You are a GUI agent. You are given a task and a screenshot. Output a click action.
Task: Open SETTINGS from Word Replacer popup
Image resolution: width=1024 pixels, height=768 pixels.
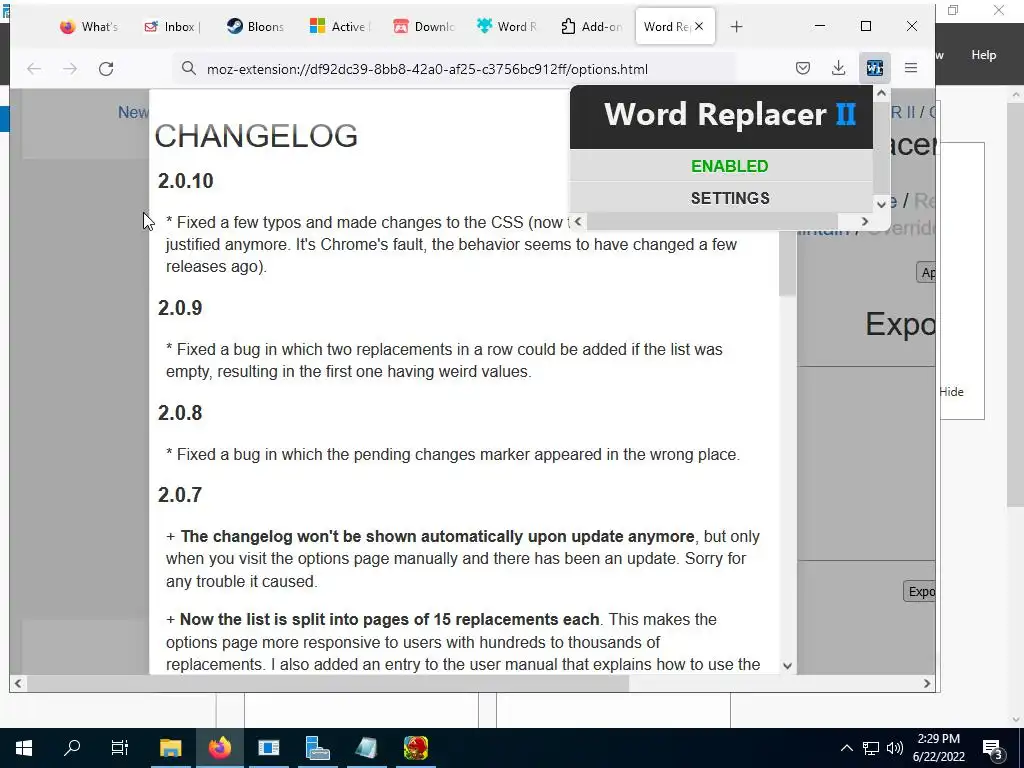(729, 198)
